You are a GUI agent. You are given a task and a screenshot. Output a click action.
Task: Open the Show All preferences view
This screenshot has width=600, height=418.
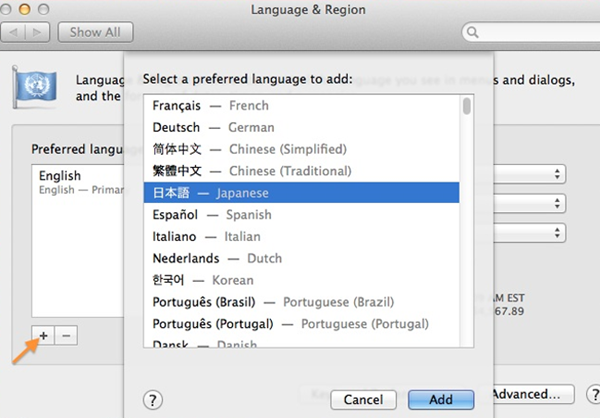pyautogui.click(x=93, y=33)
